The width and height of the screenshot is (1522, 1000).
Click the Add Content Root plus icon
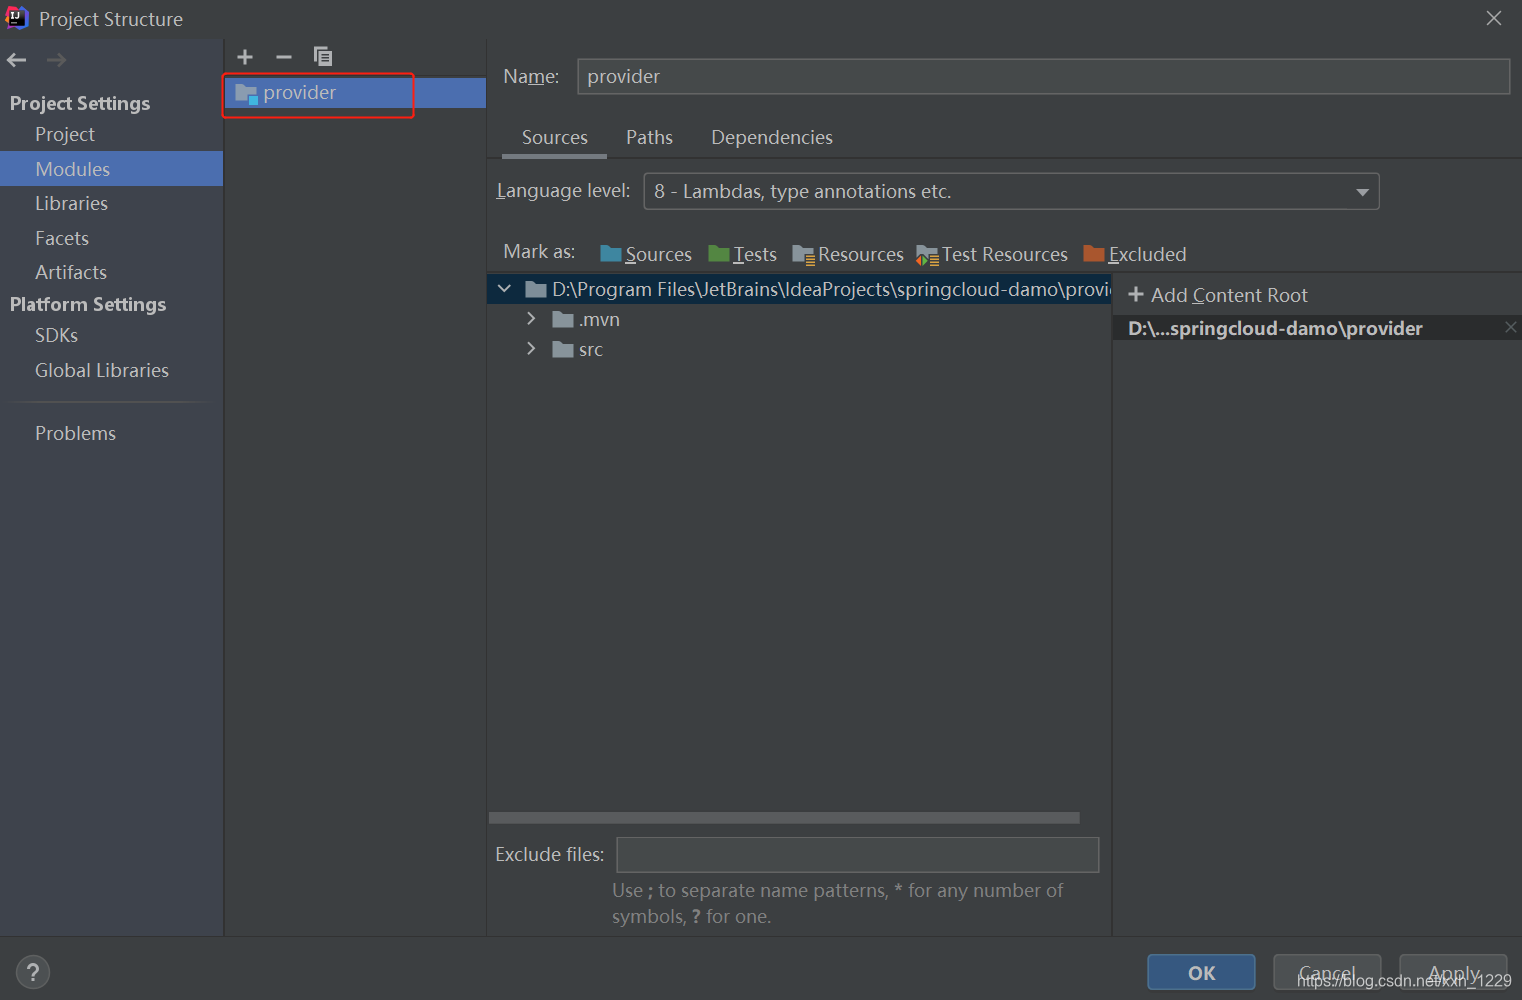coord(1136,295)
